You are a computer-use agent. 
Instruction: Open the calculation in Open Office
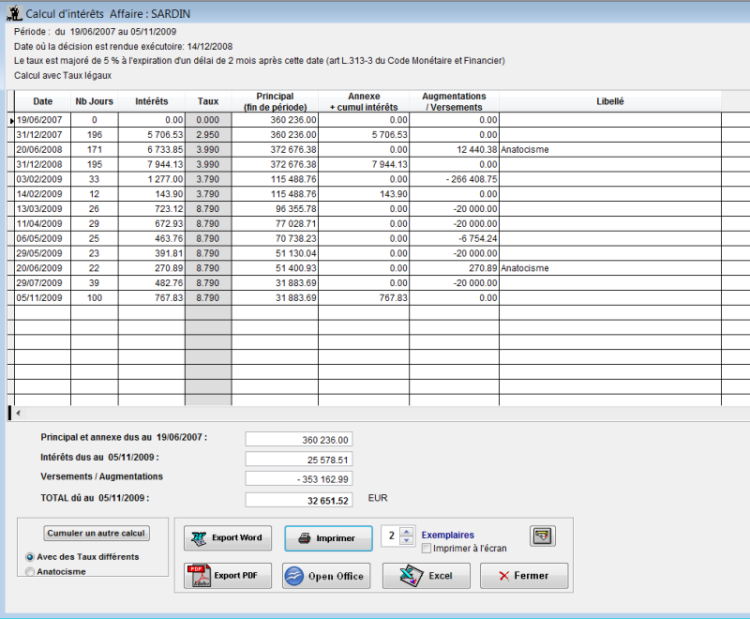pos(326,576)
